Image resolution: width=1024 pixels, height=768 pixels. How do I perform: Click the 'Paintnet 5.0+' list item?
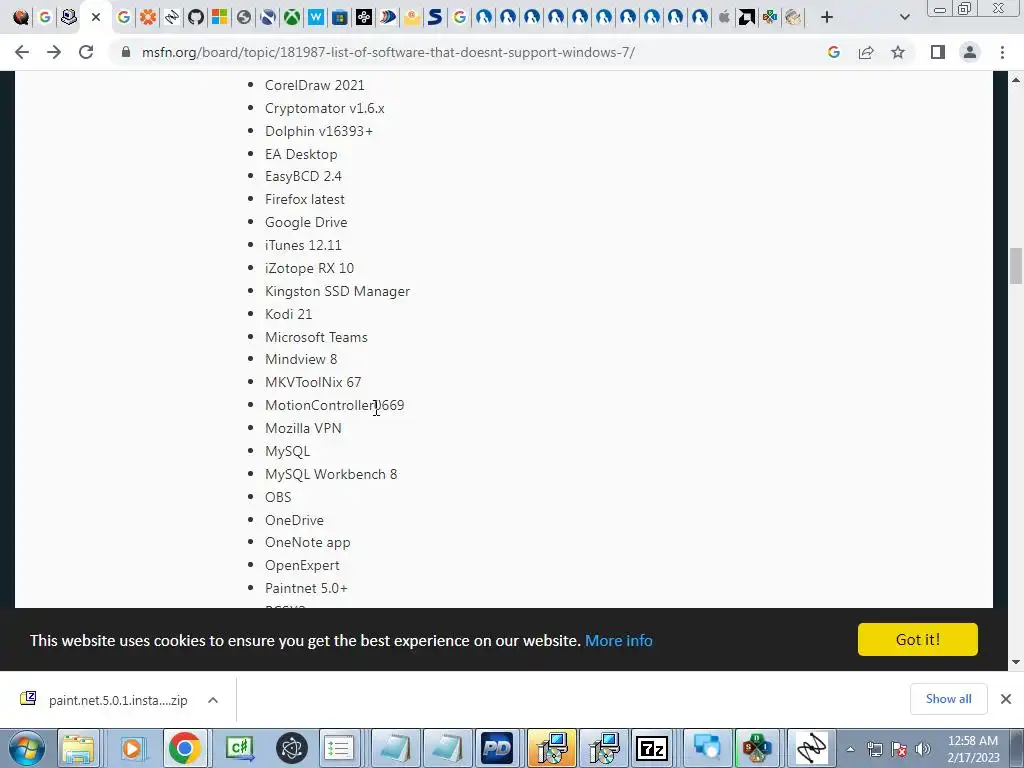pos(306,588)
